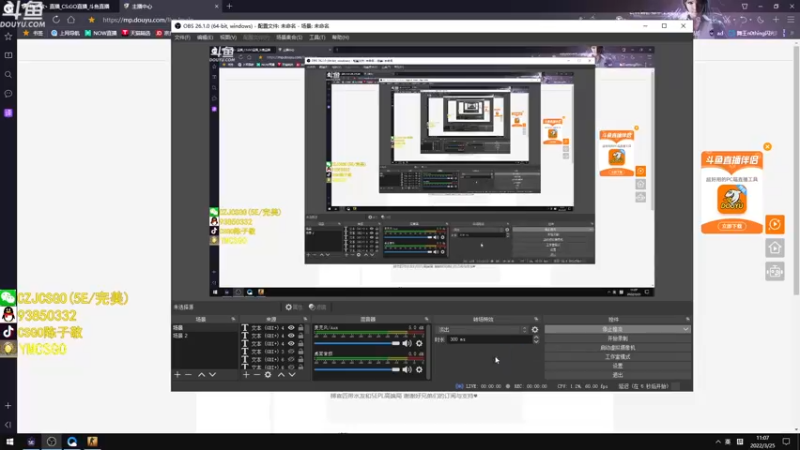Screen dimensions: 800x450
Task: Click browser screenshot scissors icon
Action: pos(728,19)
